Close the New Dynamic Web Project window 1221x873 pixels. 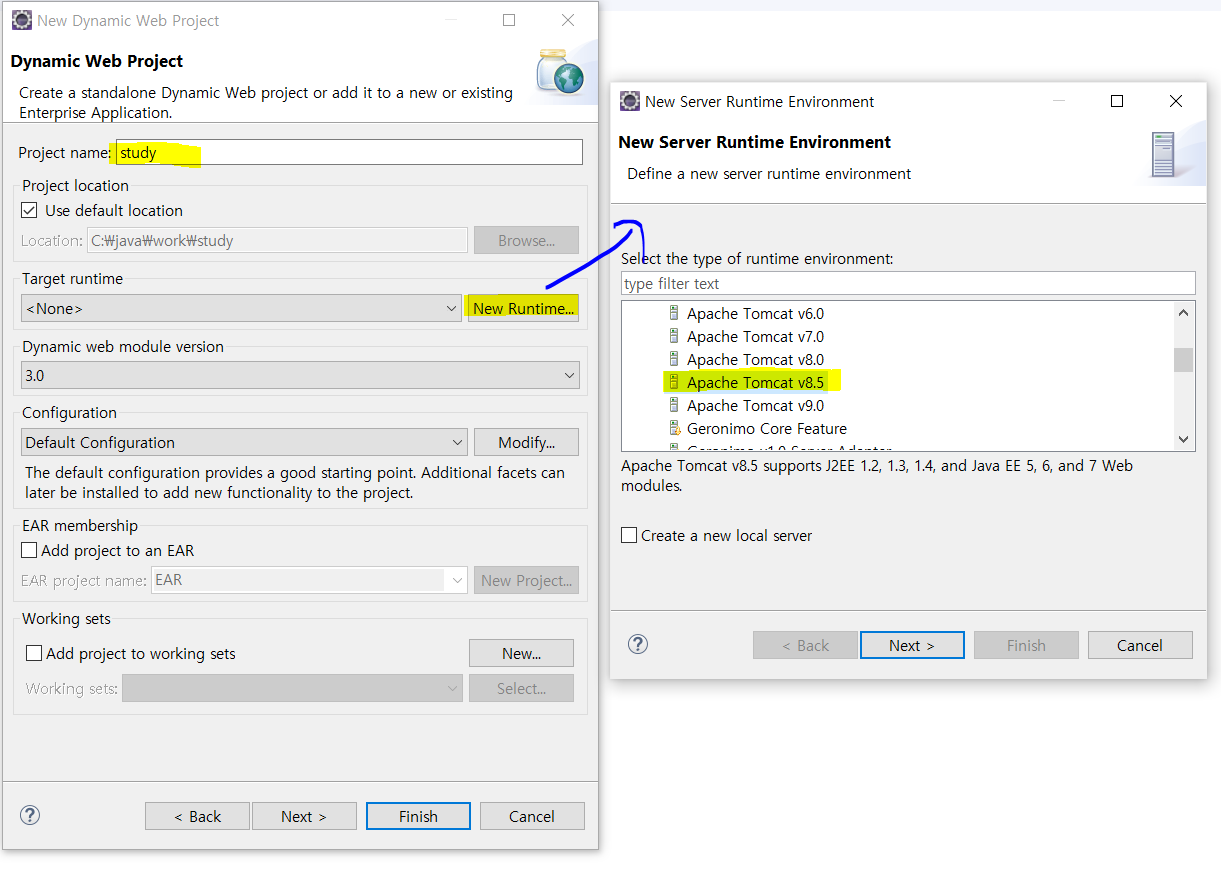point(568,20)
